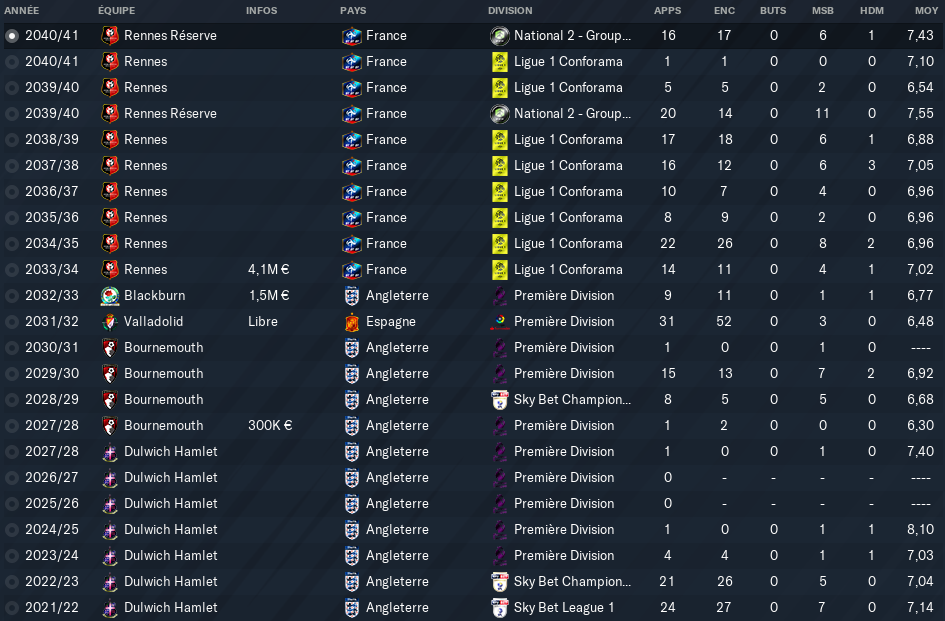The width and height of the screenshot is (945, 621).
Task: Click the Sky Bet League 1 logo
Action: 500,607
